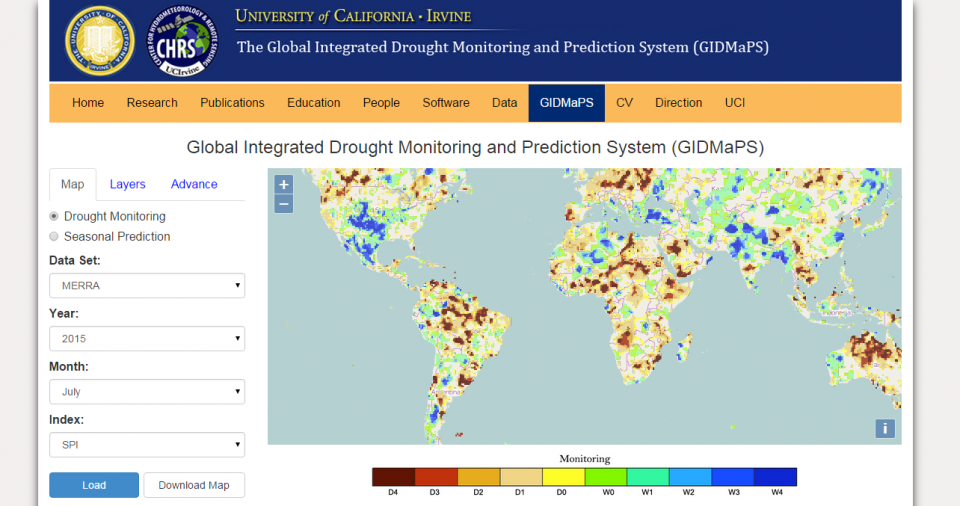This screenshot has height=506, width=960.
Task: Click the GIDMaPS page heading text
Action: (x=475, y=147)
